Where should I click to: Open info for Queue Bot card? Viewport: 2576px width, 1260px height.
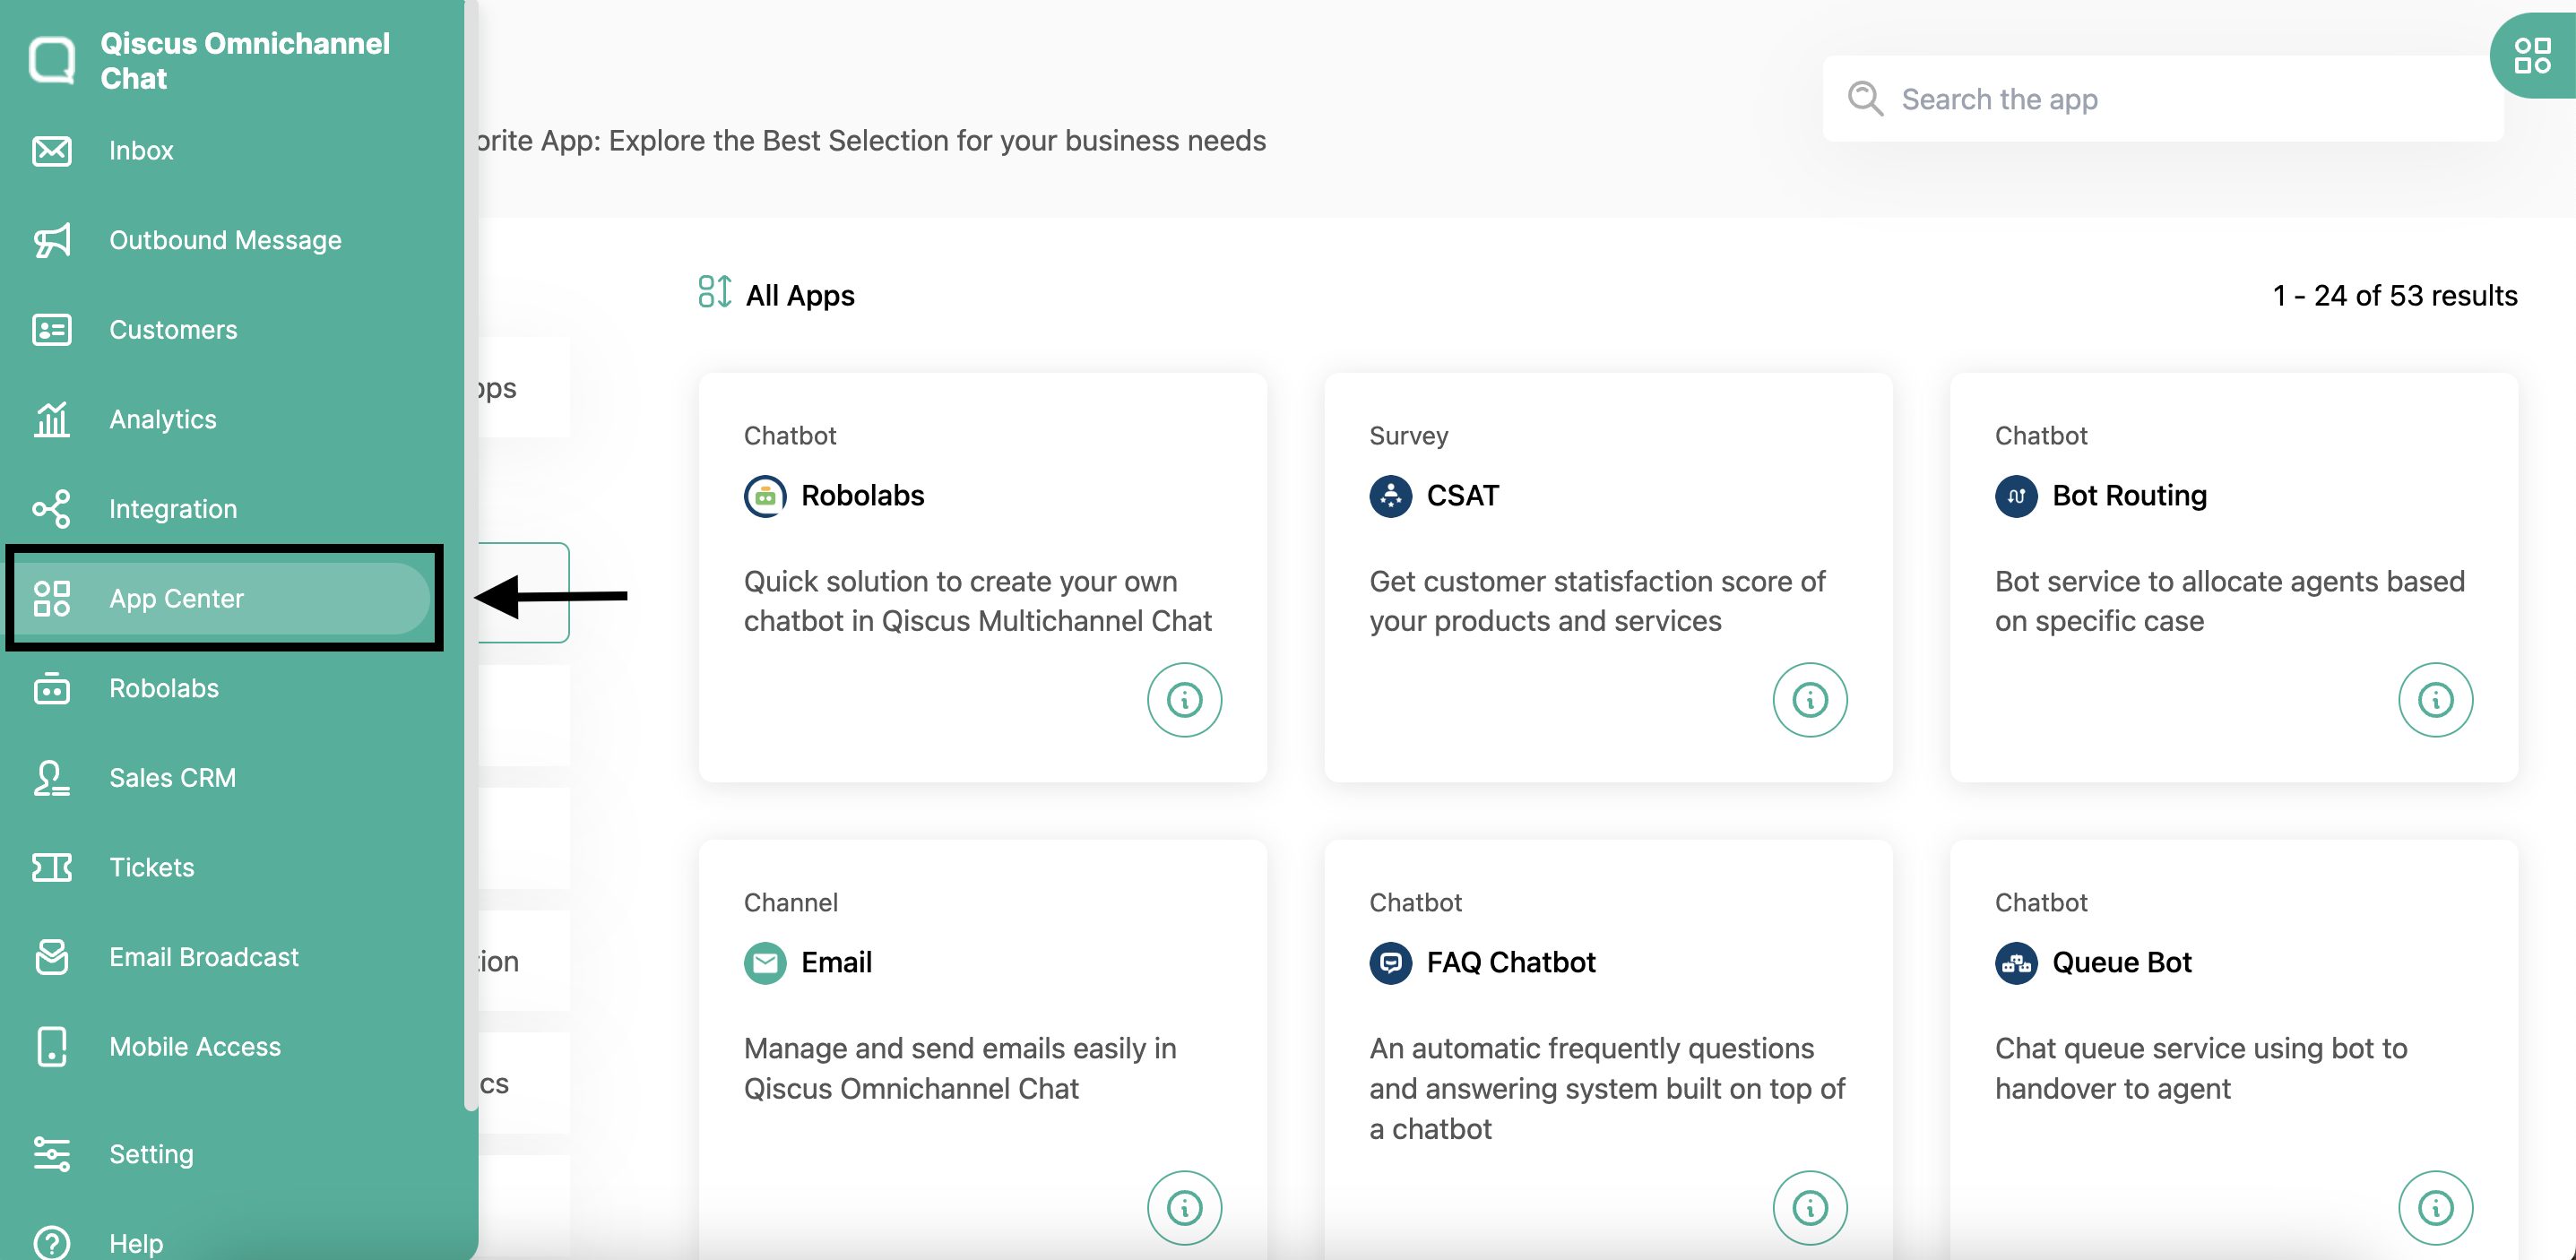click(2436, 1208)
